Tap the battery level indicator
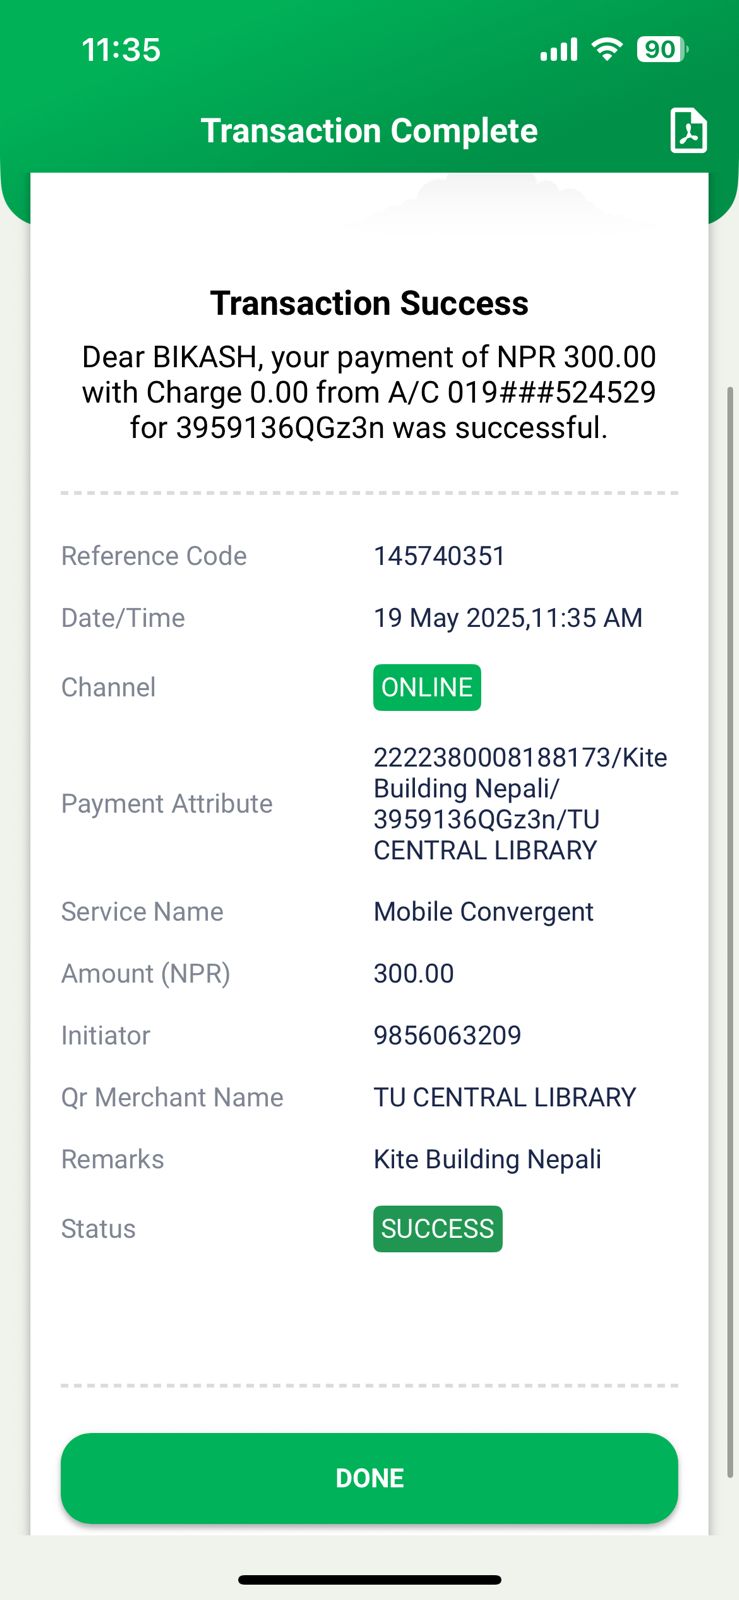 pos(662,49)
